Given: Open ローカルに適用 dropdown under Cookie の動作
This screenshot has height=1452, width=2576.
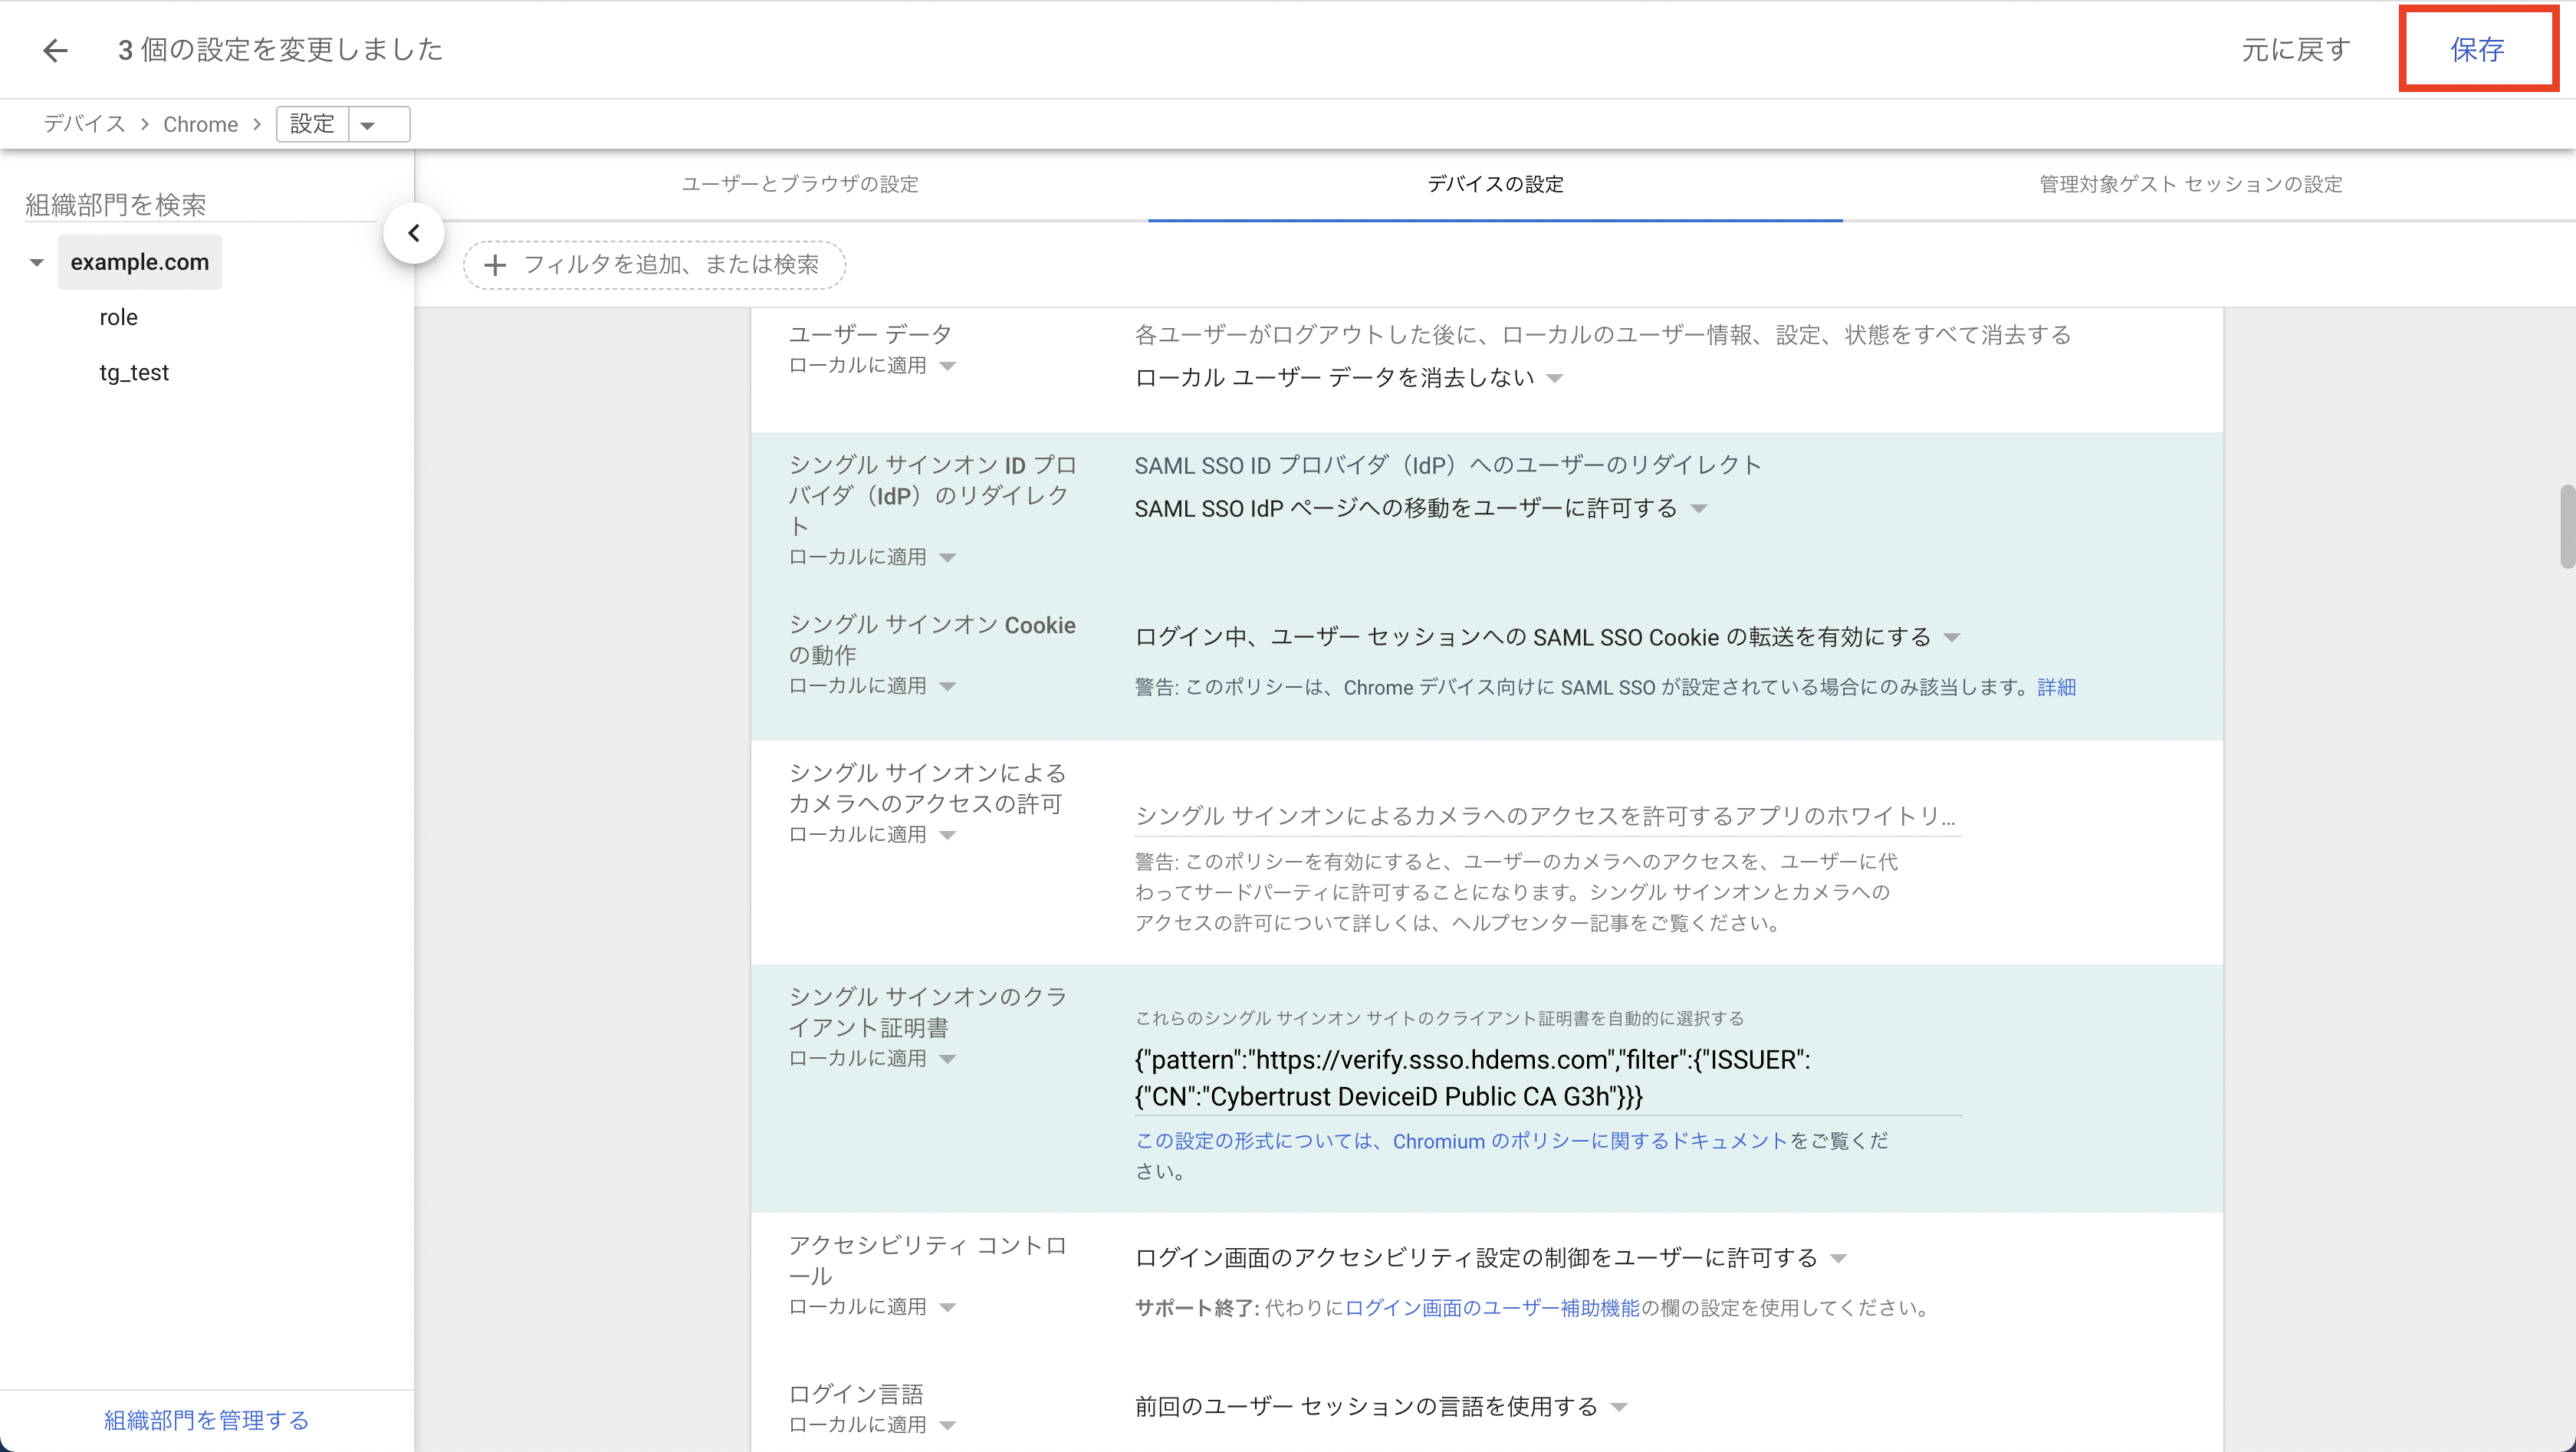Looking at the screenshot, I should [x=872, y=686].
